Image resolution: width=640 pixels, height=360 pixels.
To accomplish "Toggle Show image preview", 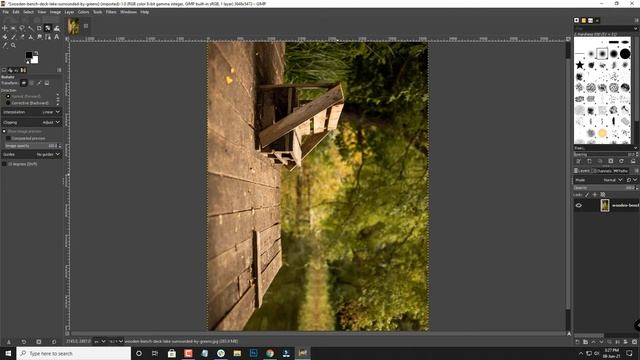I will (x=22, y=131).
